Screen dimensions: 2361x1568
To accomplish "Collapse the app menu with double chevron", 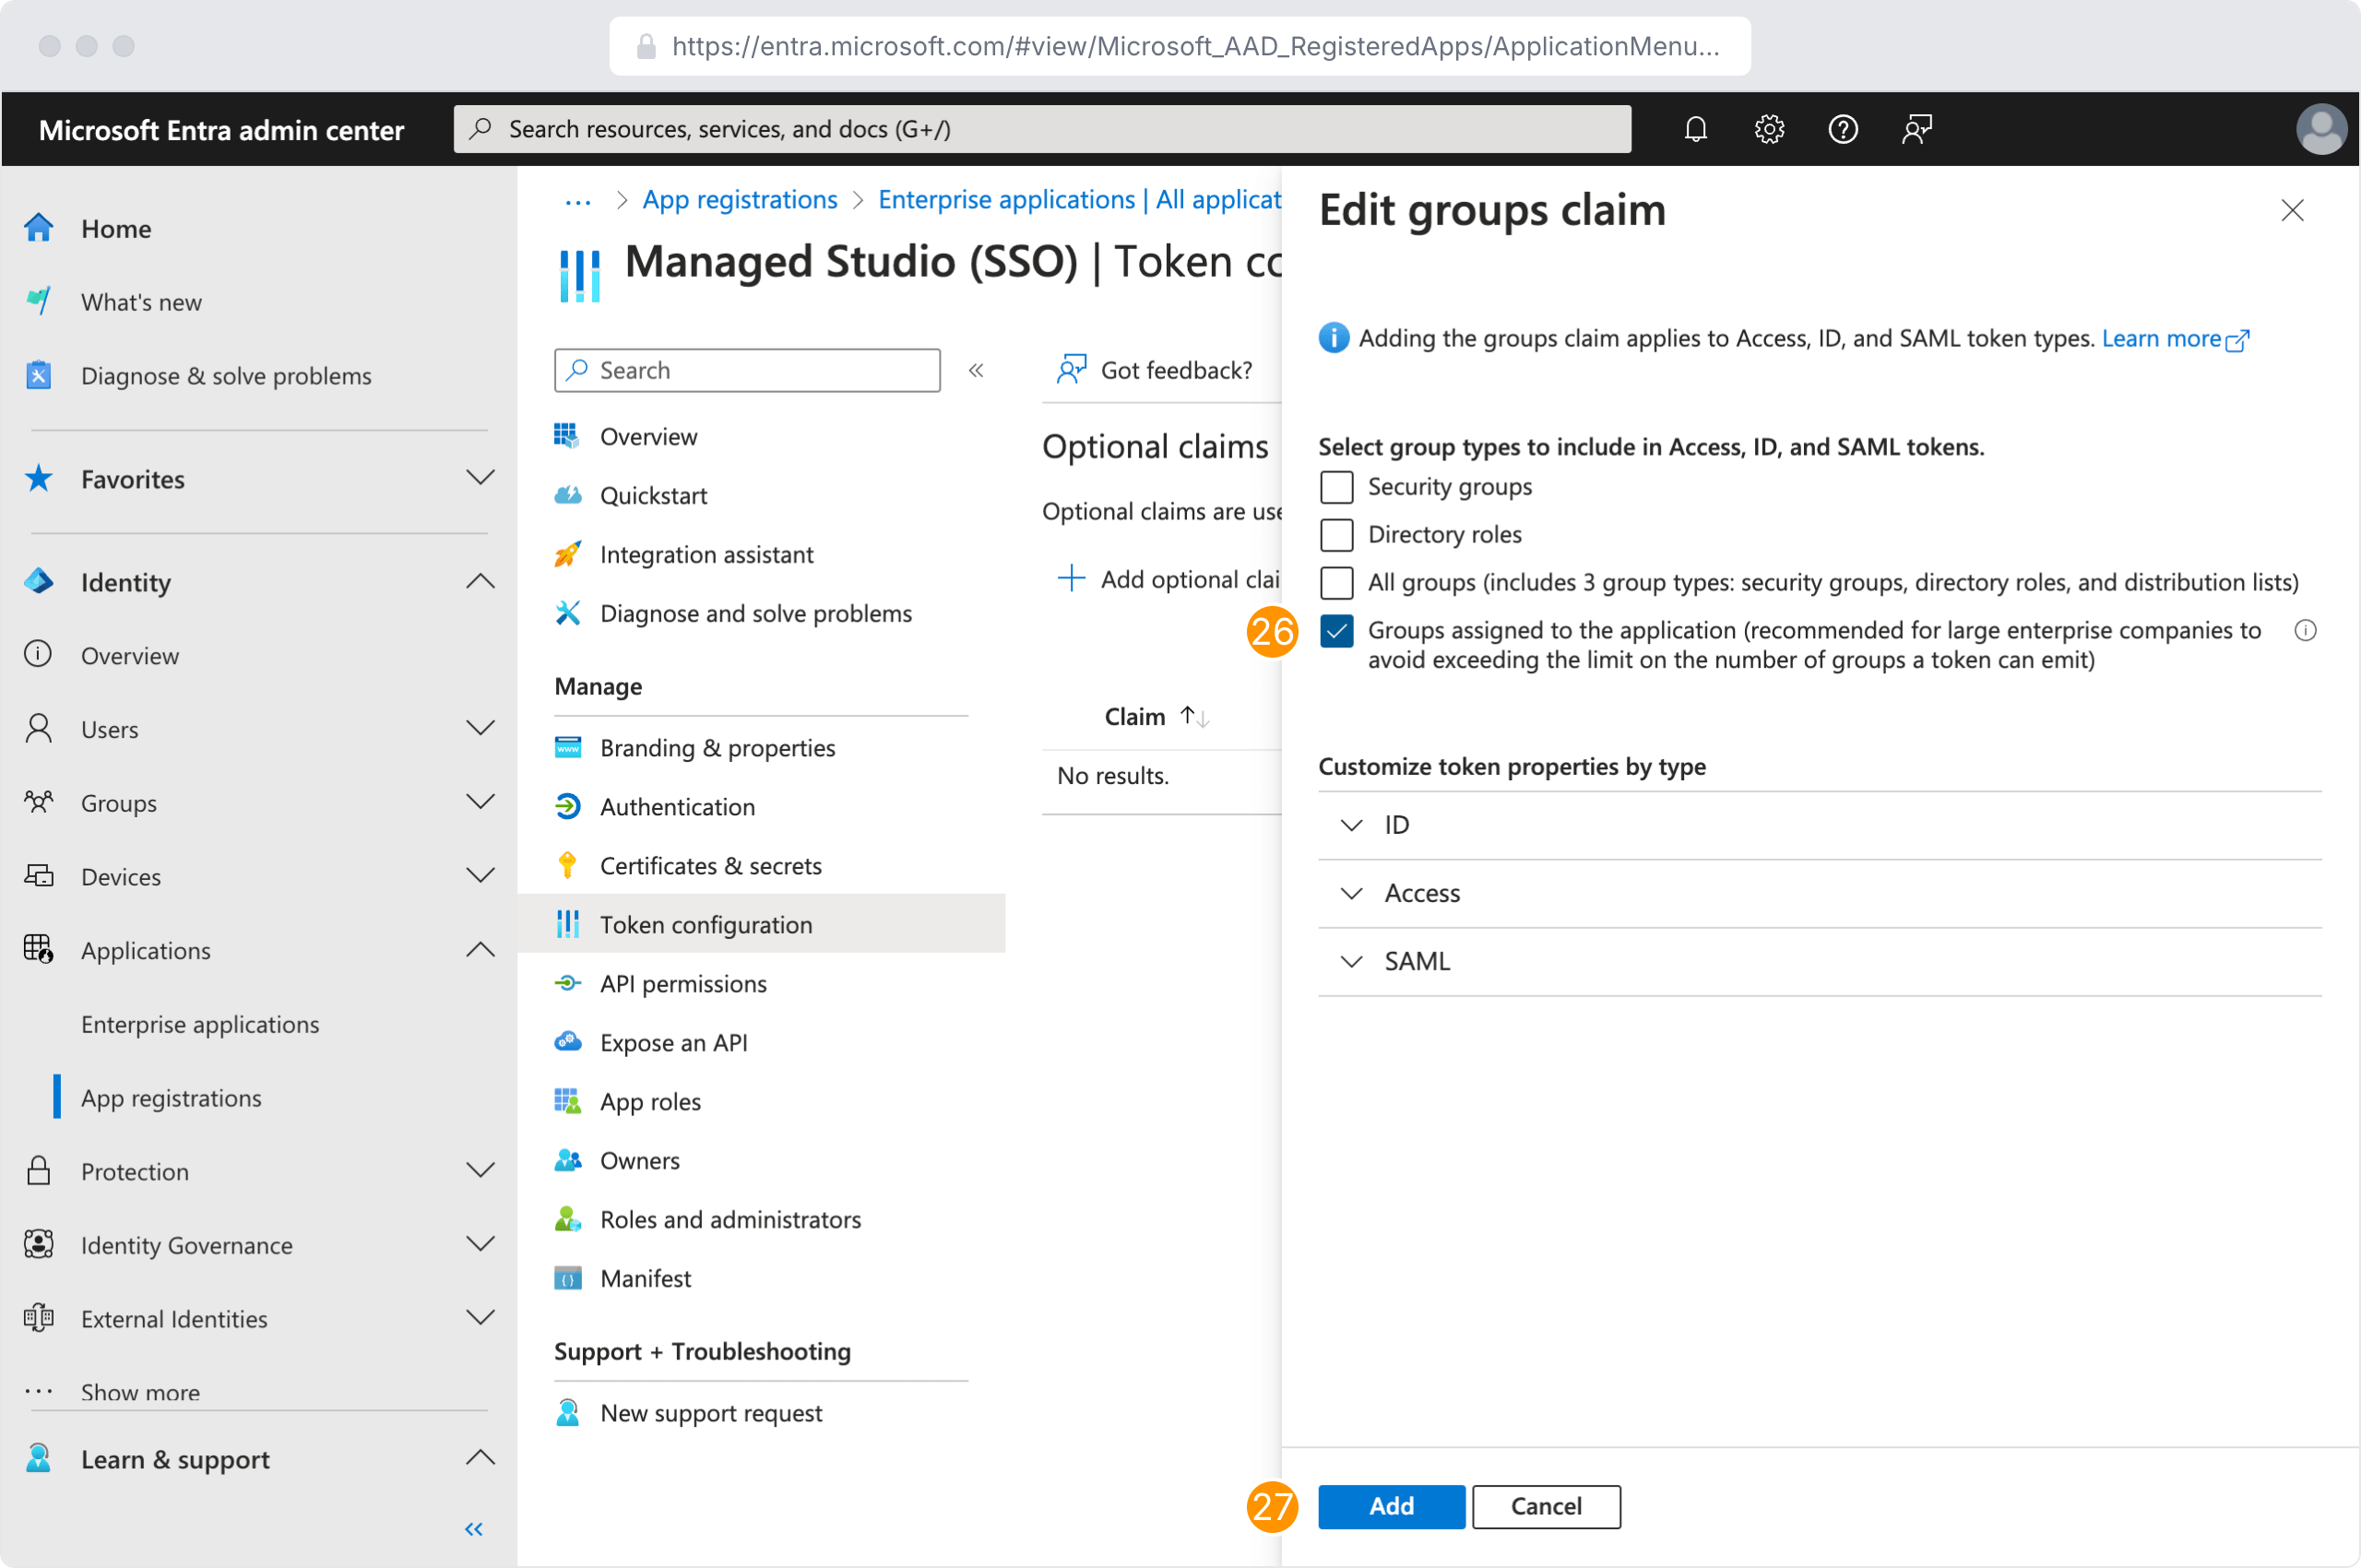I will 976,370.
